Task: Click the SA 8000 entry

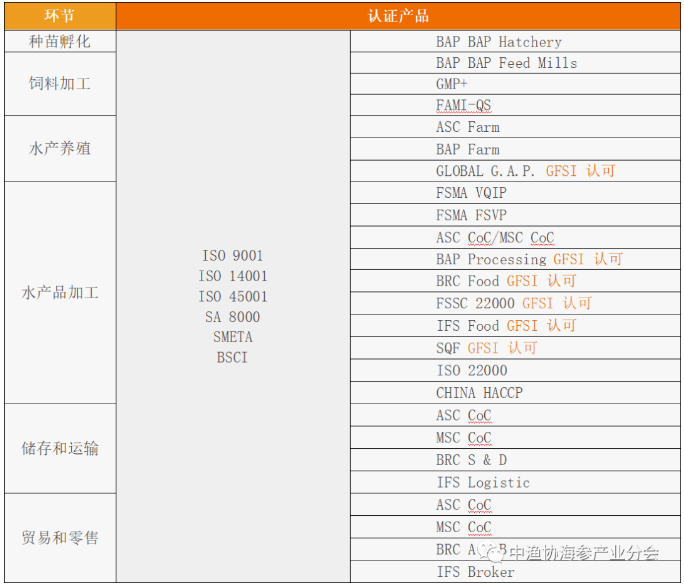Action: (x=233, y=317)
